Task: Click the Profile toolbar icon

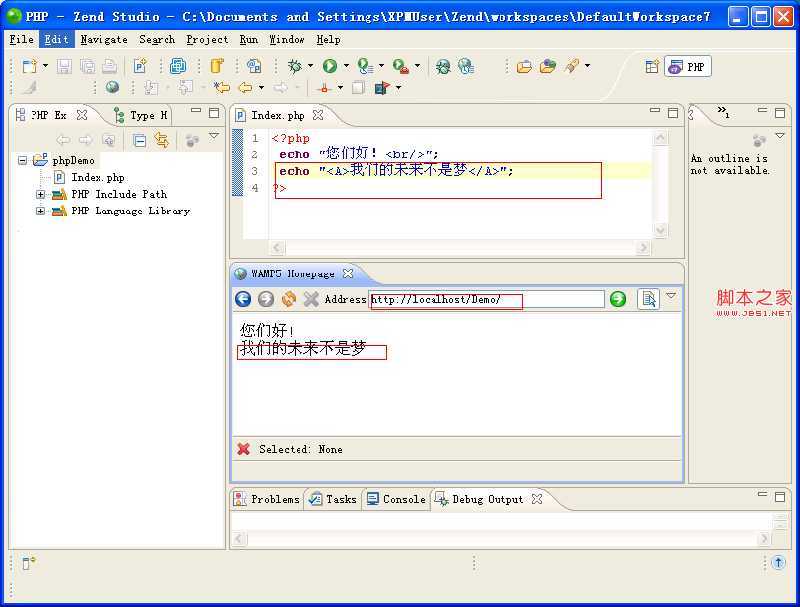Action: coord(365,66)
